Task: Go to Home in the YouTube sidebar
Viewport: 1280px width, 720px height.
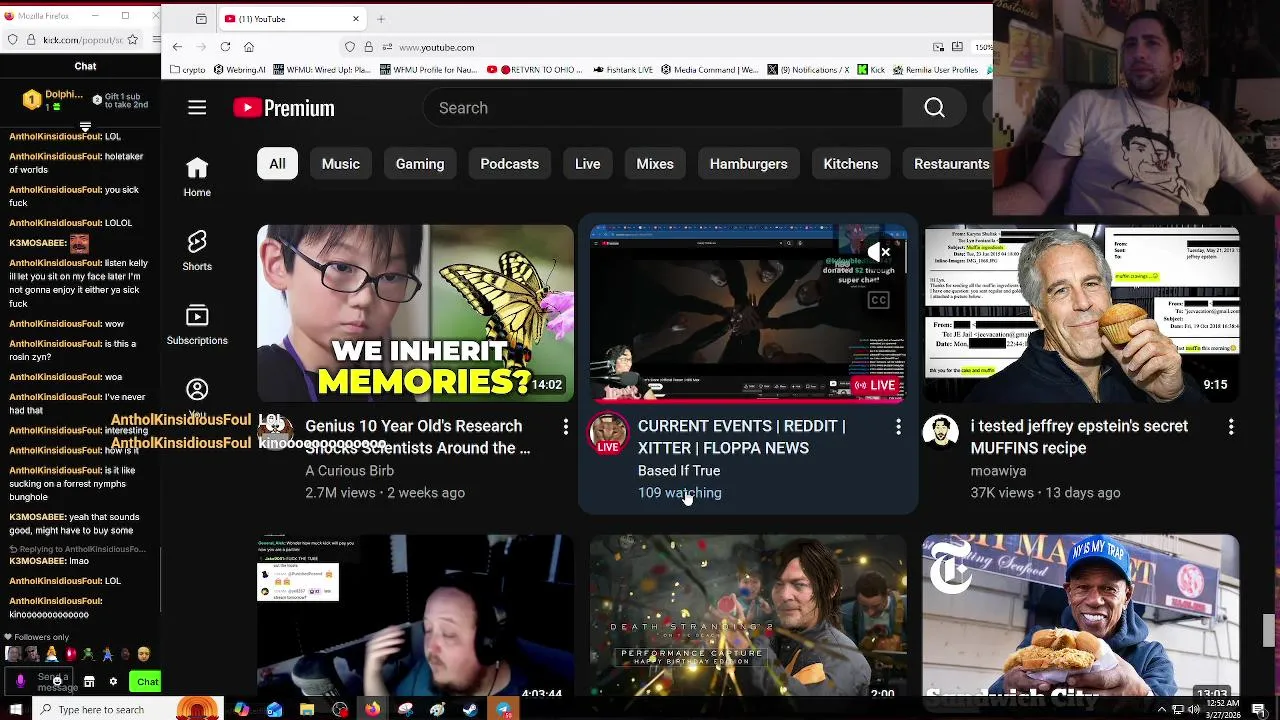Action: 197,178
